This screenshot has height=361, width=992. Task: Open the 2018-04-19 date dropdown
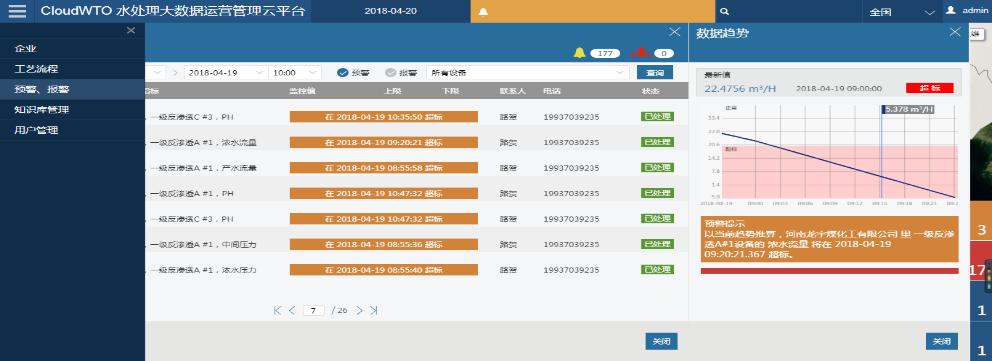point(226,73)
